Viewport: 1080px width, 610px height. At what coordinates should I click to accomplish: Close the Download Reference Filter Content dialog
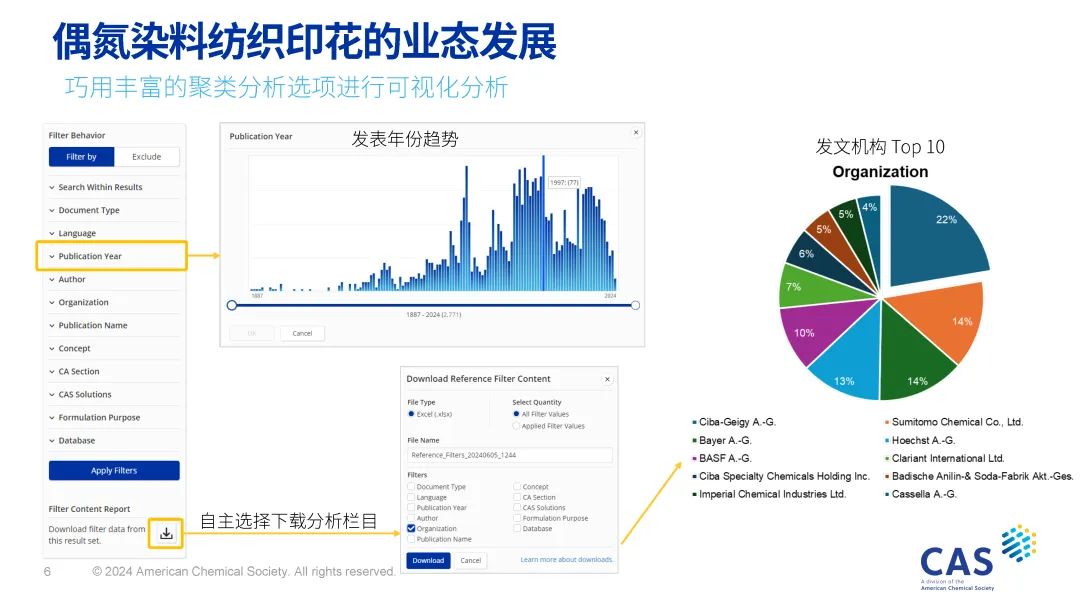(x=608, y=379)
